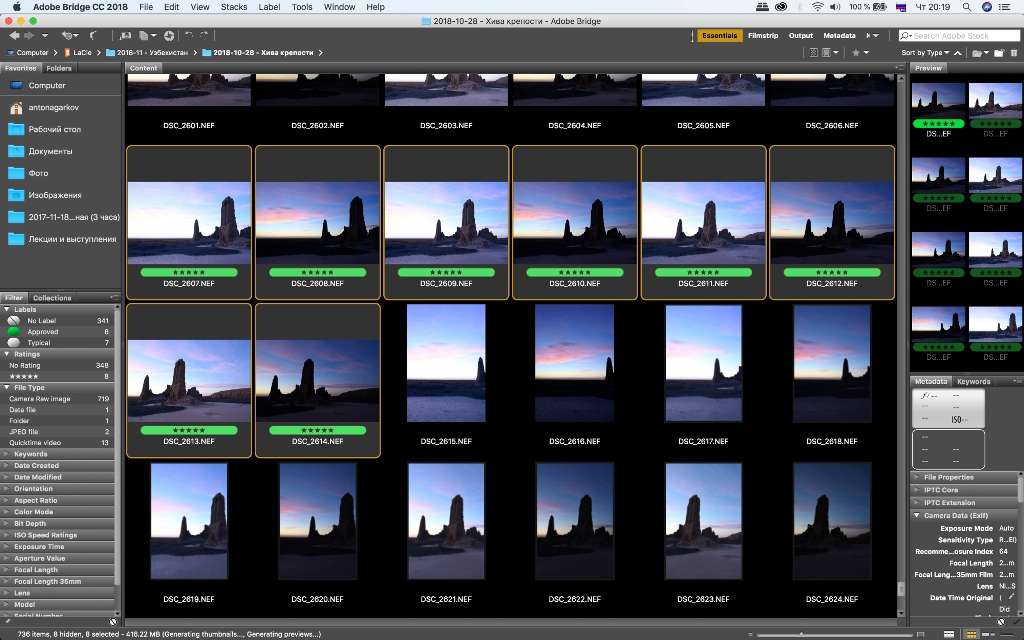Open the File menu

click(146, 7)
